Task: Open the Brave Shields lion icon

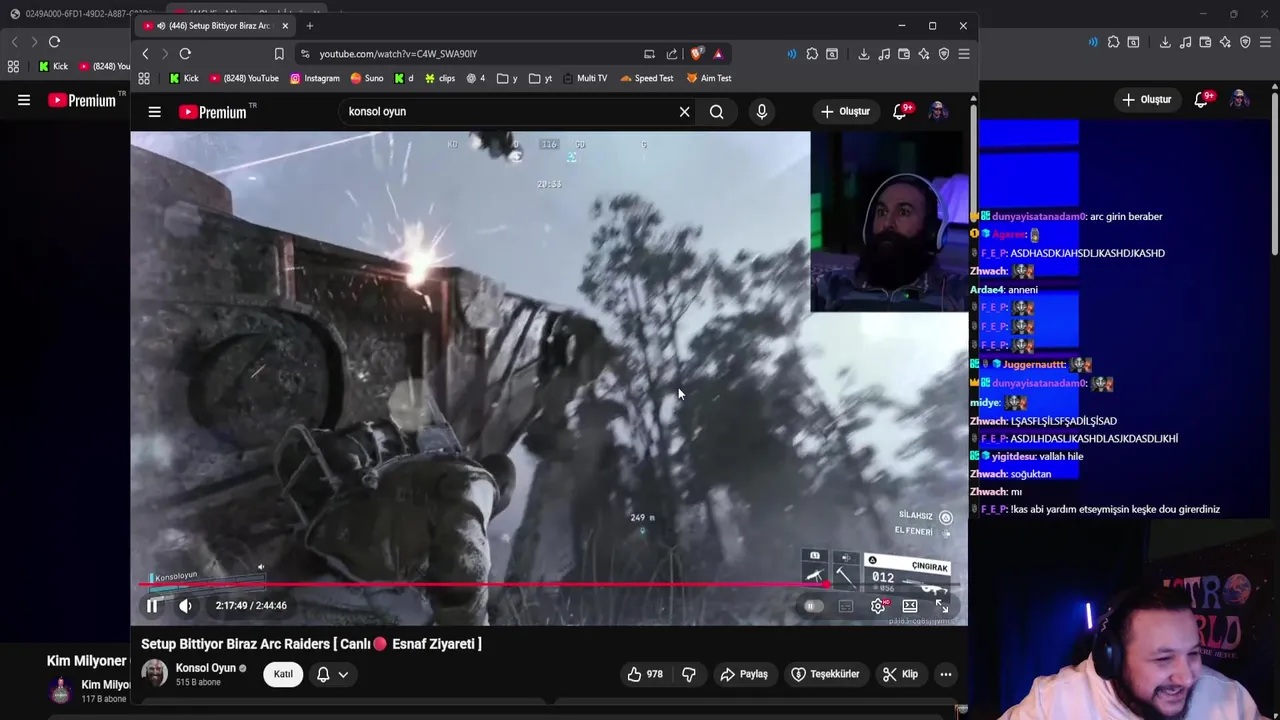Action: [697, 54]
